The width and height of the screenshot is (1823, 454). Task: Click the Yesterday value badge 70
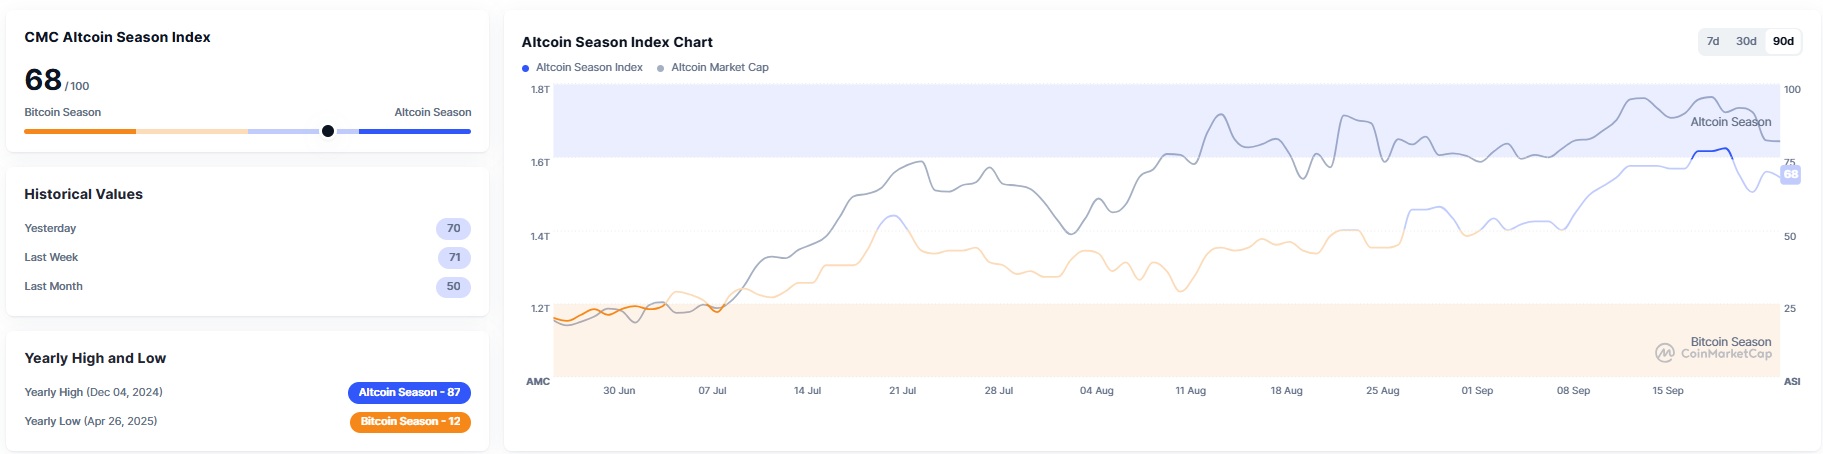pyautogui.click(x=453, y=229)
